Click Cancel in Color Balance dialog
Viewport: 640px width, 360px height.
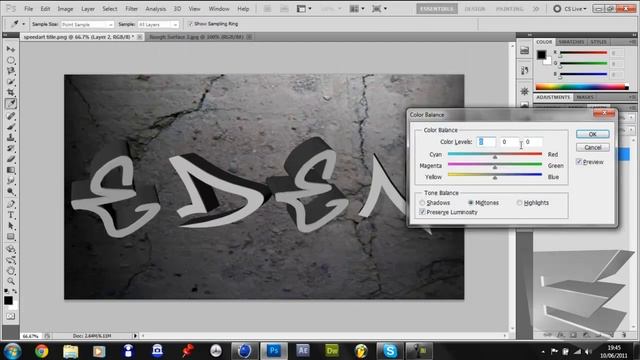593,147
